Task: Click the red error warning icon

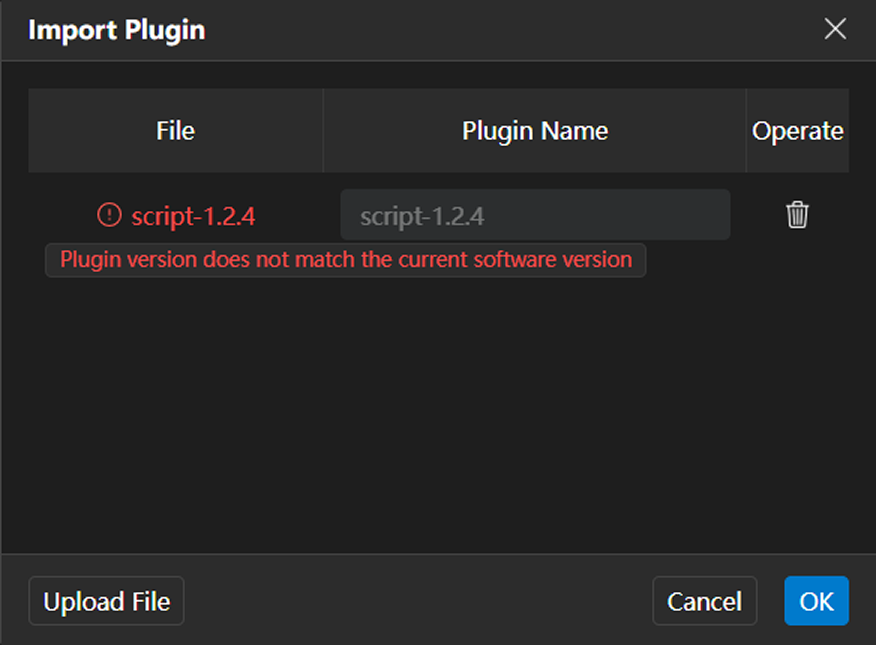Action: [108, 215]
